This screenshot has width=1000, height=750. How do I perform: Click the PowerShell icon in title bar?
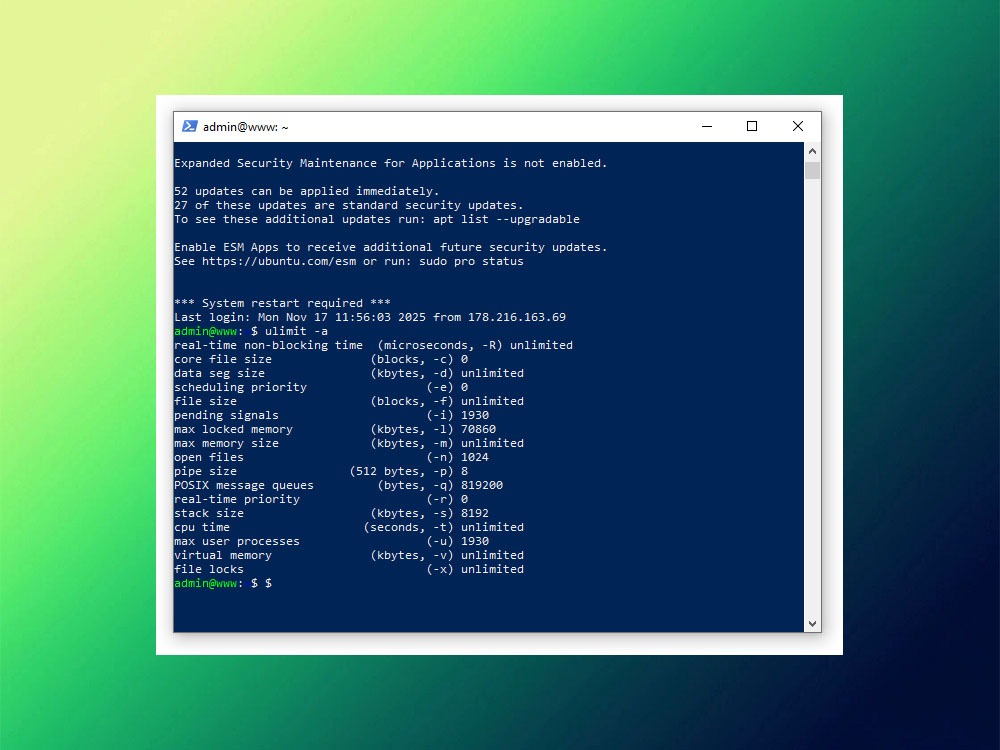(x=189, y=127)
